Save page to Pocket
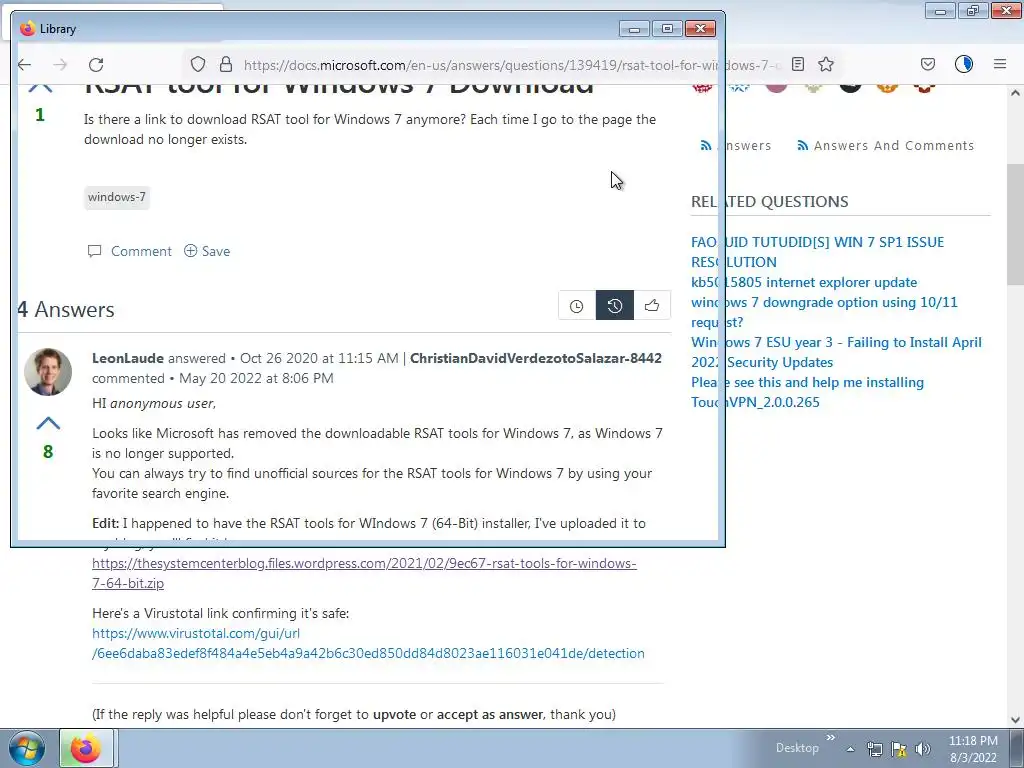1024x768 pixels. coord(927,64)
